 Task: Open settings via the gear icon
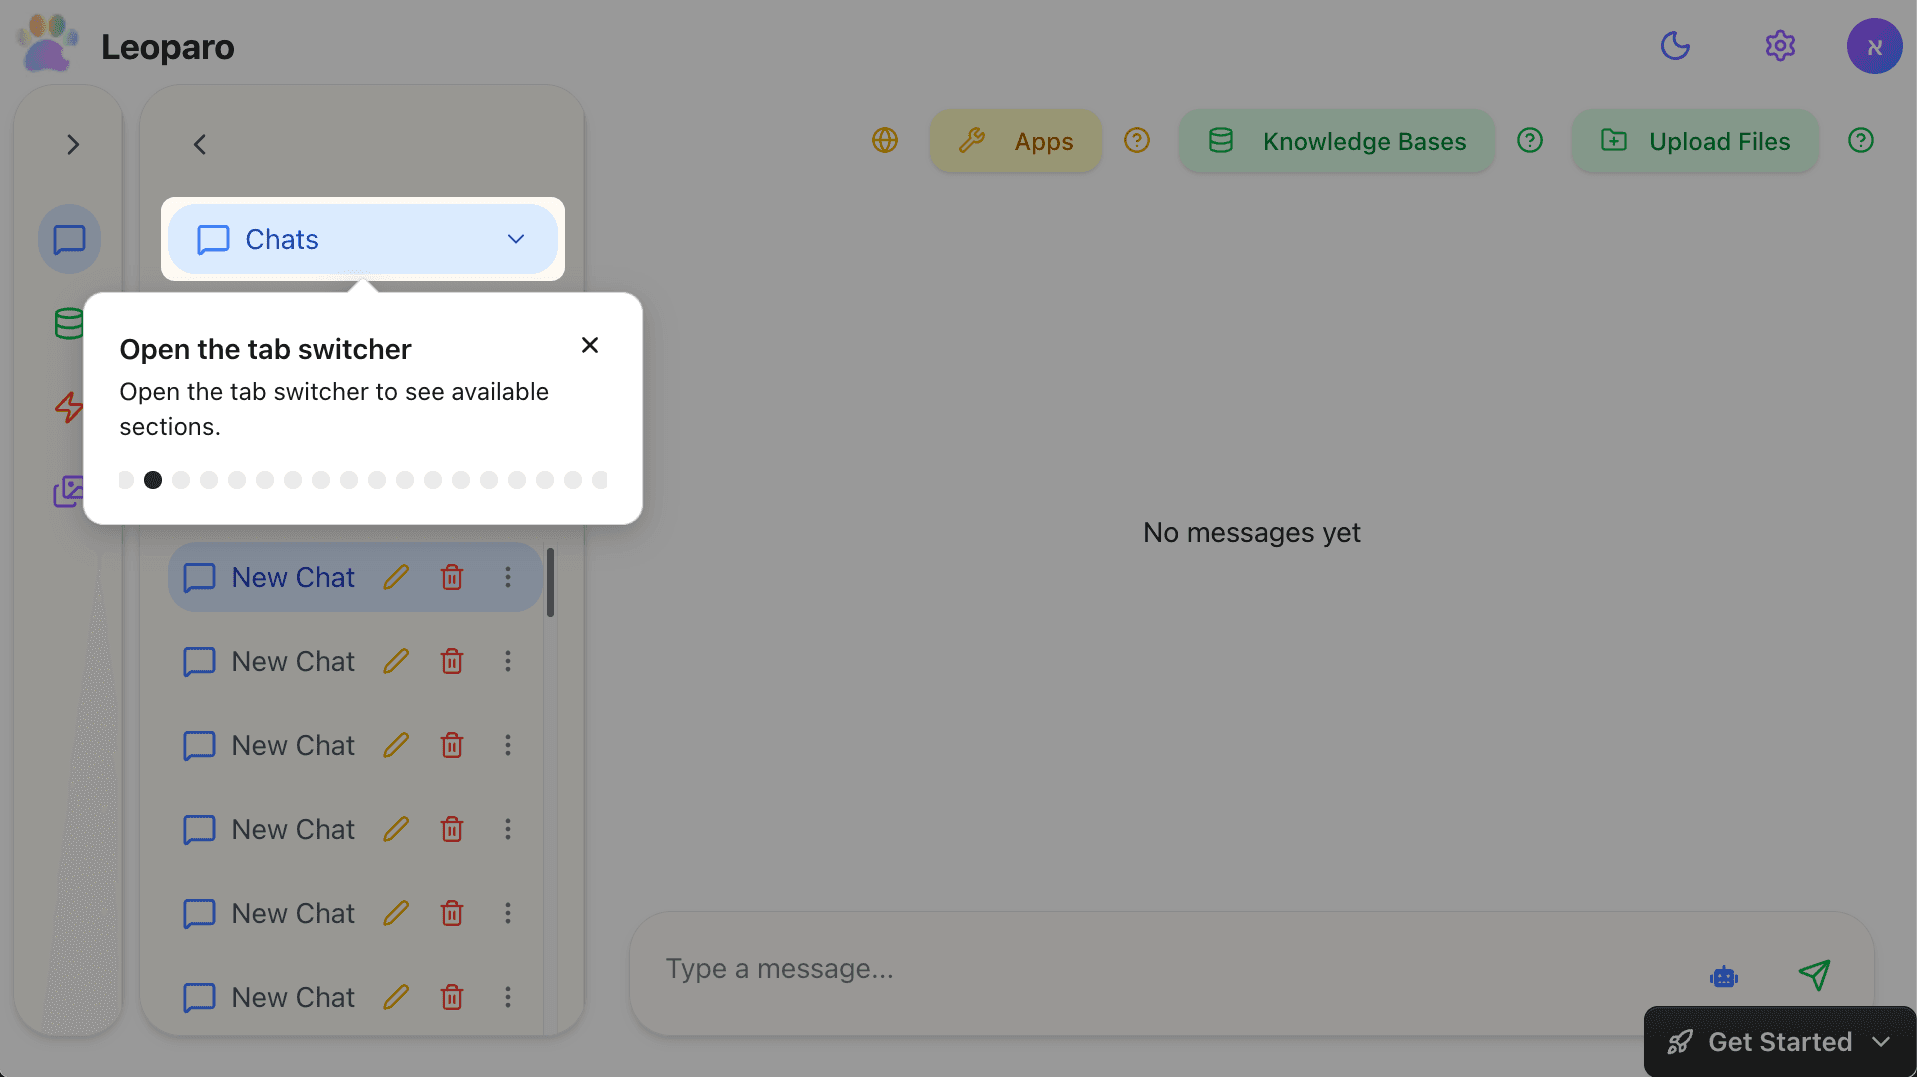(x=1781, y=46)
